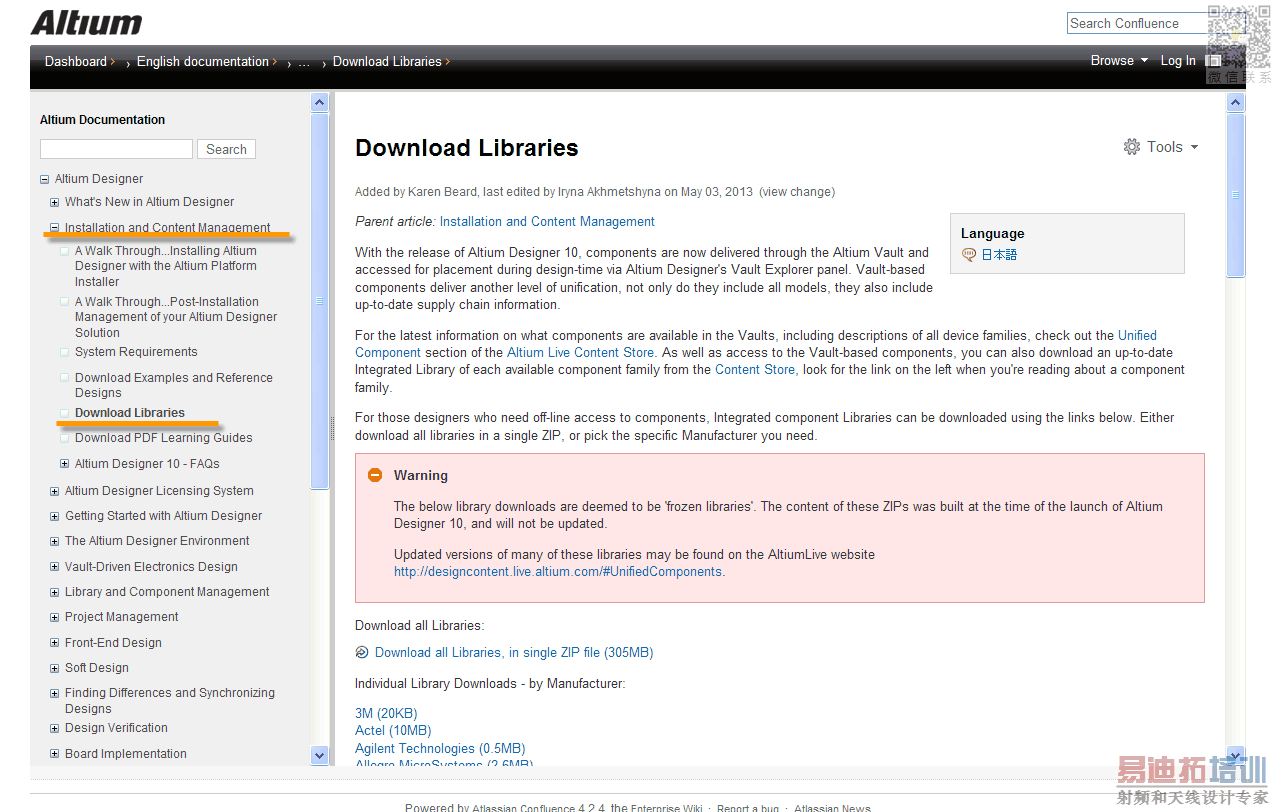Click the sidebar search text field

click(116, 149)
